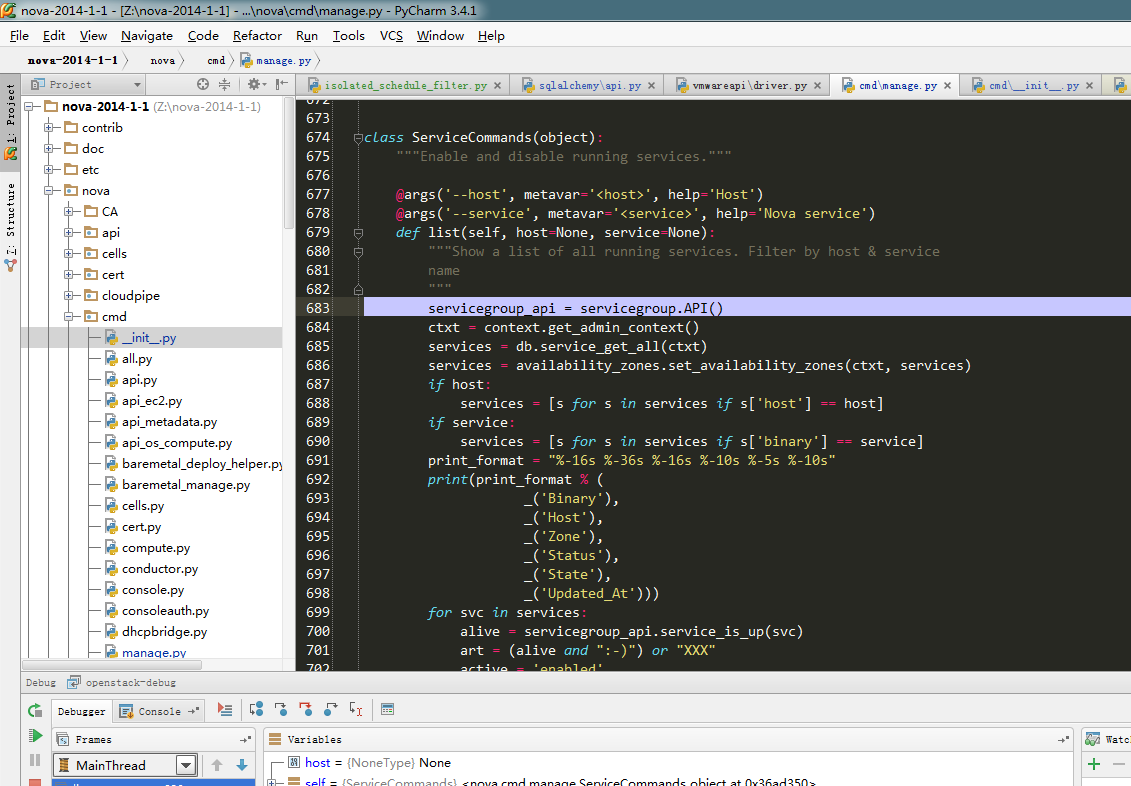Select the Debugger tab

click(x=81, y=712)
